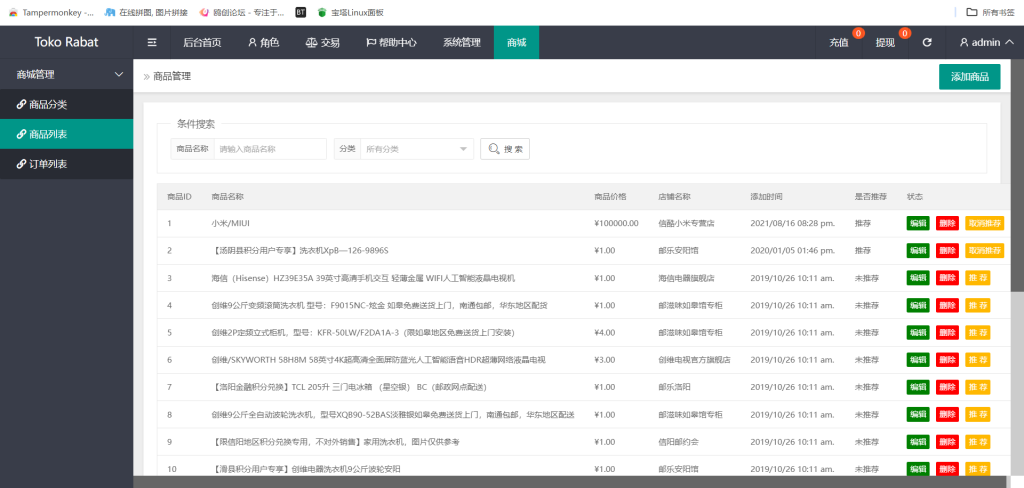The width and height of the screenshot is (1024, 488).
Task: Open 角色 menu tab
Action: coord(263,42)
